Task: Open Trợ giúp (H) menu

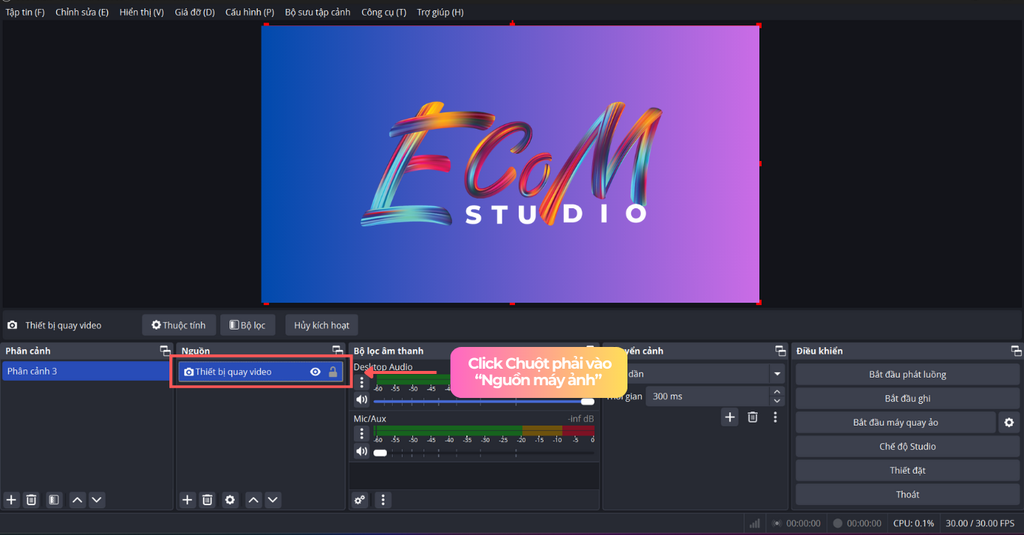Action: tap(440, 12)
